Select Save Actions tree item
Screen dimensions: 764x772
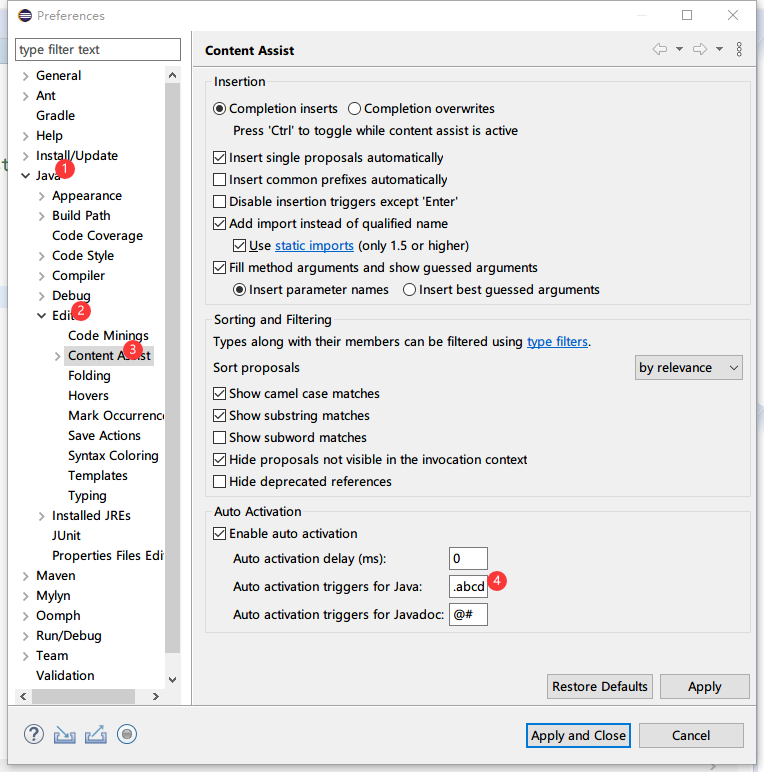104,436
